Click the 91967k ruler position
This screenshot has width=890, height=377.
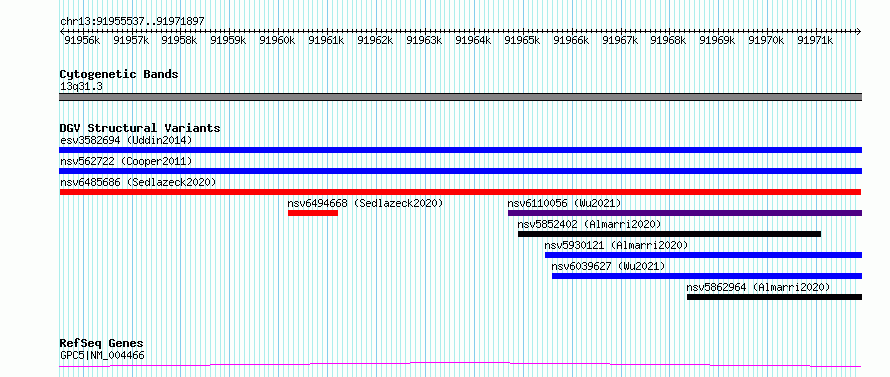coord(620,40)
